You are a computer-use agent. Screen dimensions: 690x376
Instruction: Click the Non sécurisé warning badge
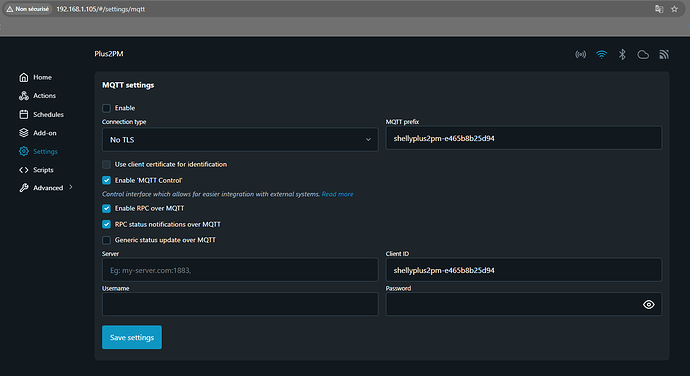(x=27, y=9)
